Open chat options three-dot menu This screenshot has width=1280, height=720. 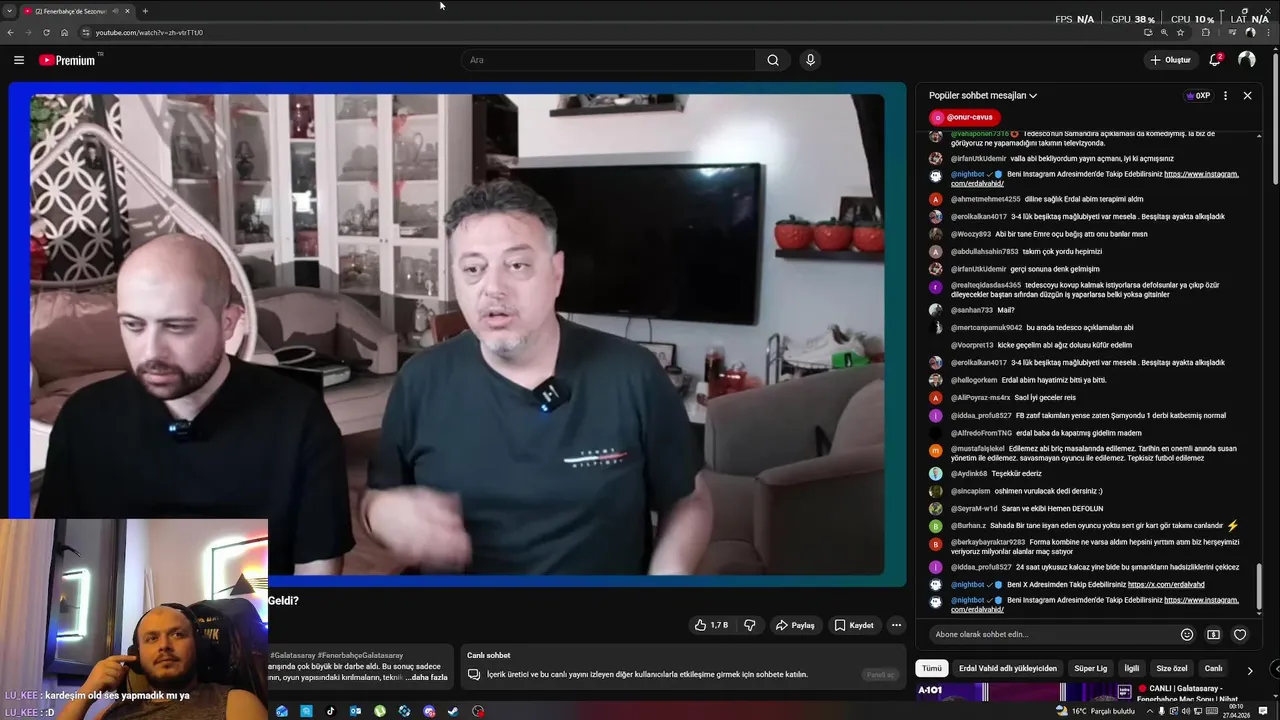tap(1225, 96)
